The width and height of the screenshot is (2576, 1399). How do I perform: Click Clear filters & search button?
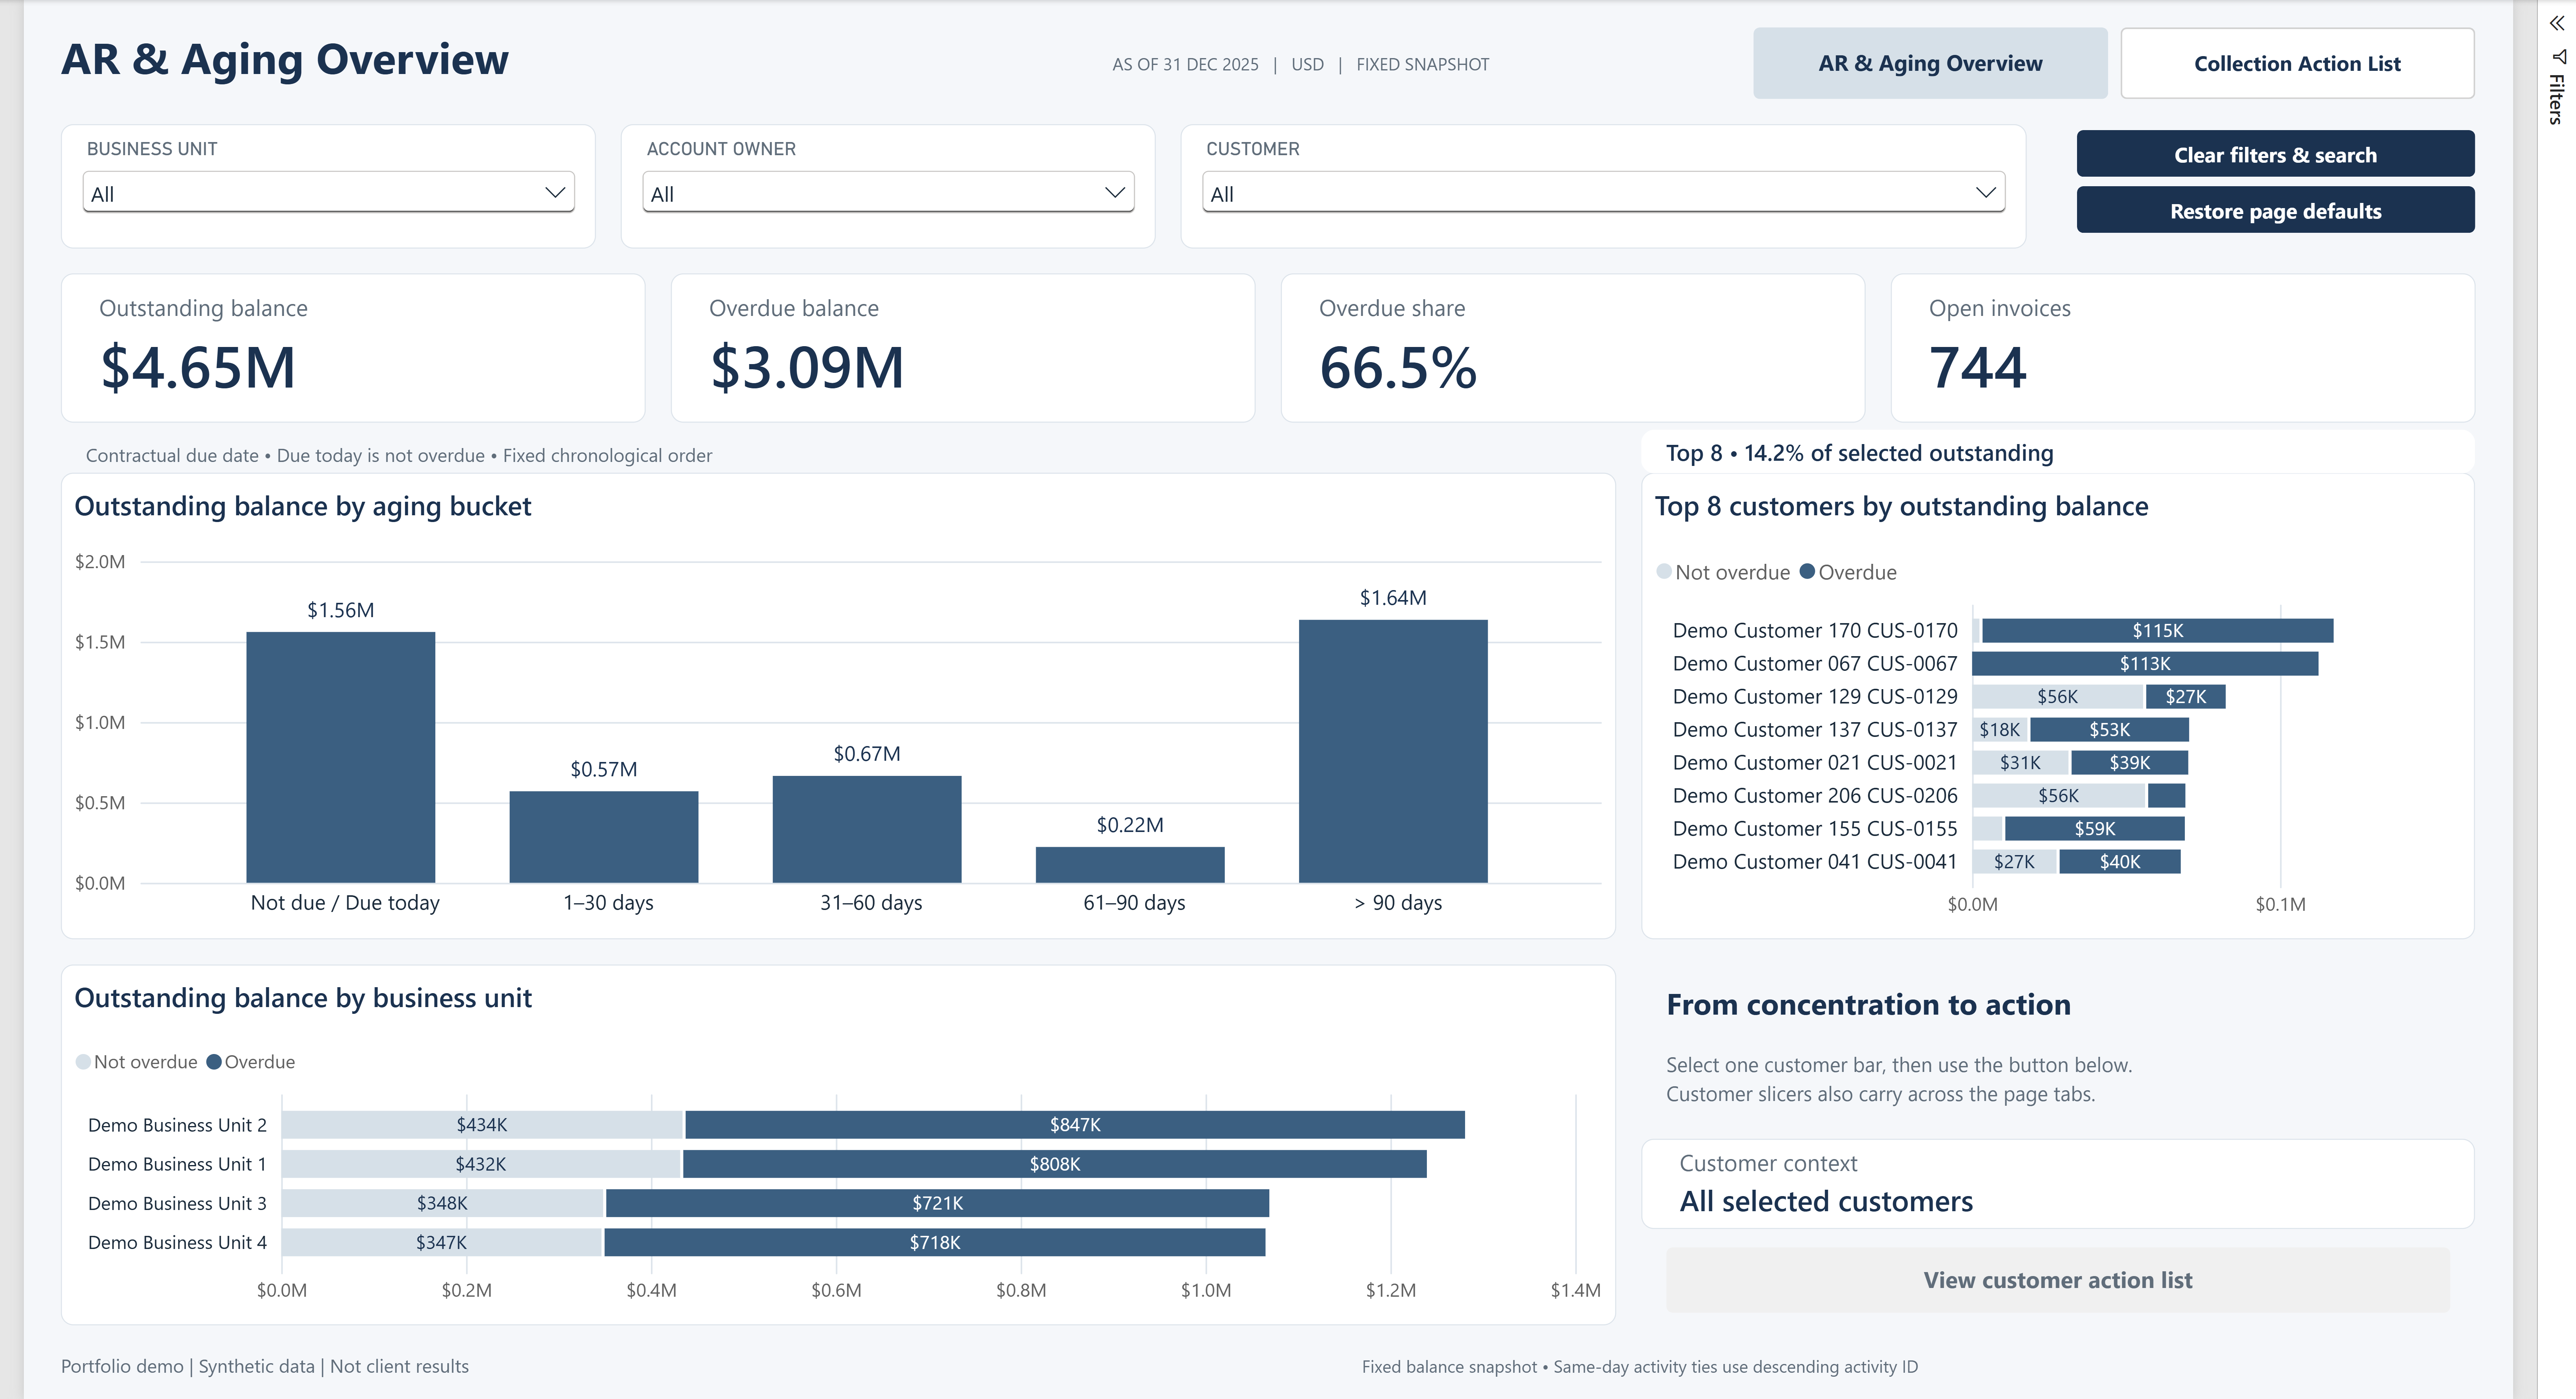2275,154
